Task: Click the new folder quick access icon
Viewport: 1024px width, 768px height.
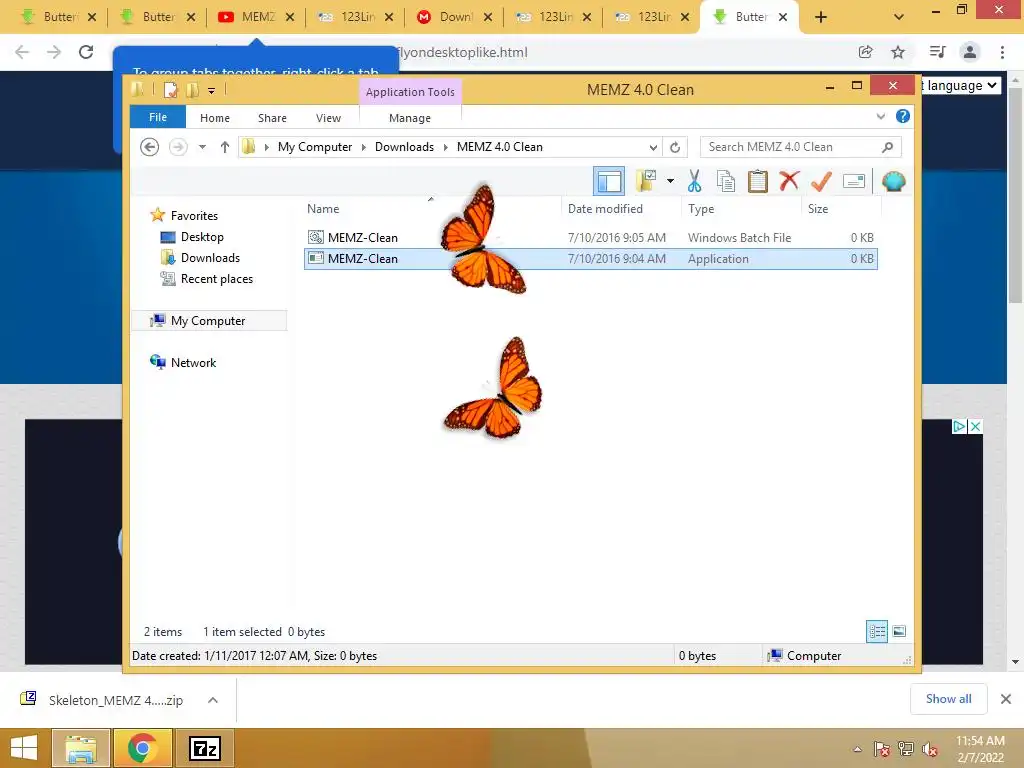Action: 192,90
